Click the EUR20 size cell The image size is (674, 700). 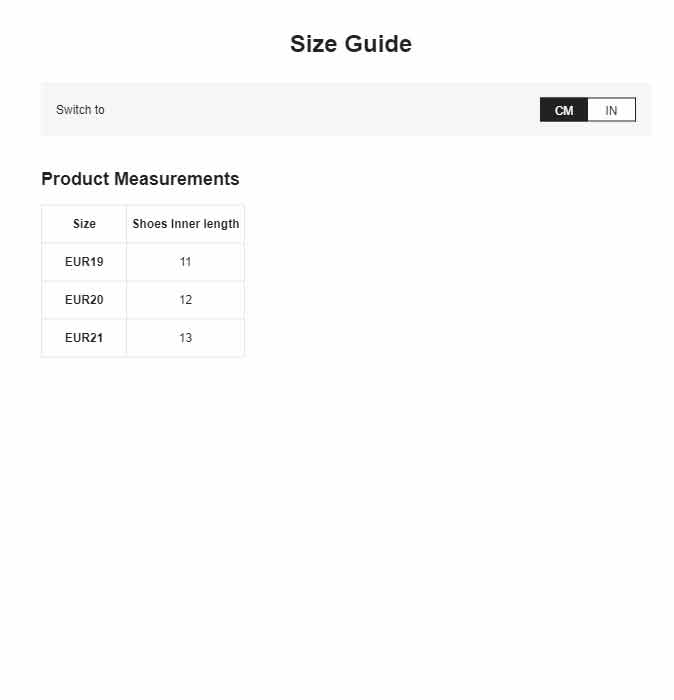(x=84, y=300)
